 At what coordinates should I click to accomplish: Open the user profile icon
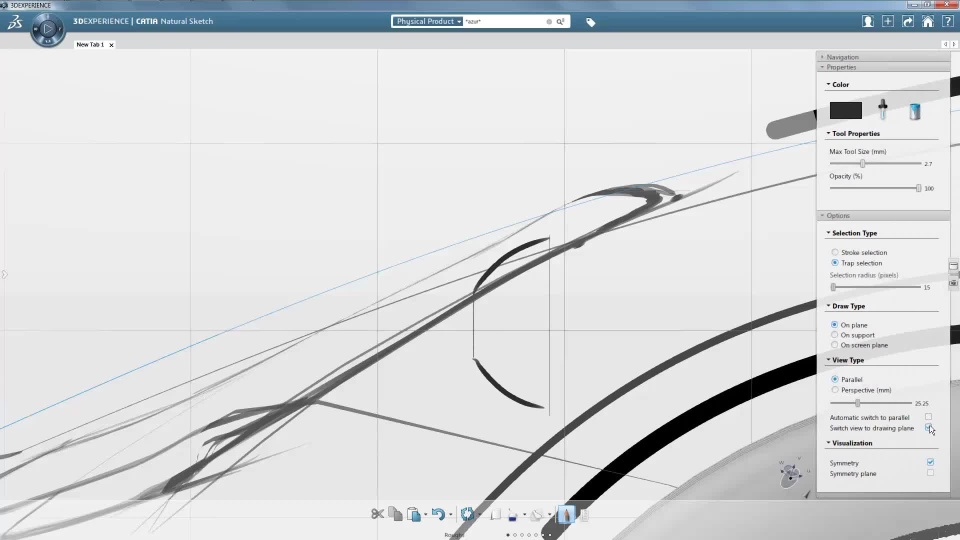pyautogui.click(x=868, y=21)
